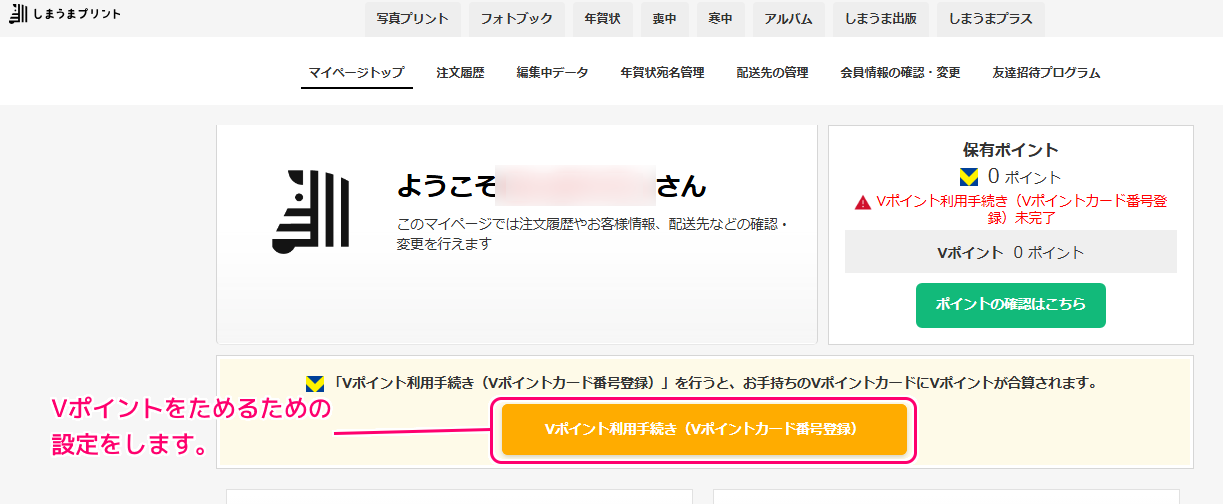Viewport: 1223px width, 504px height.
Task: Click the large zebra logo beside welcome text
Action: [x=310, y=211]
